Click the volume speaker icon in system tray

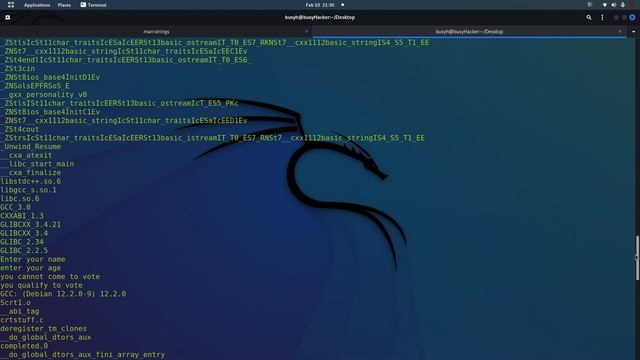(613, 5)
